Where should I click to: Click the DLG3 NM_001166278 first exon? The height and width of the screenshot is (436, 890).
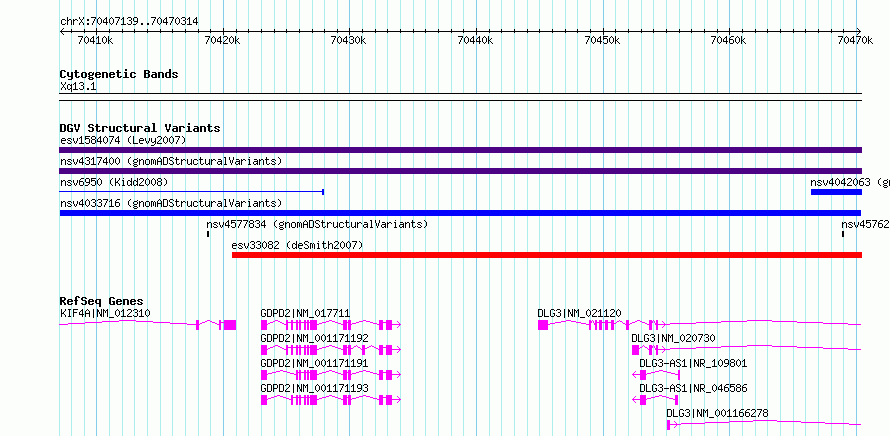tap(669, 425)
